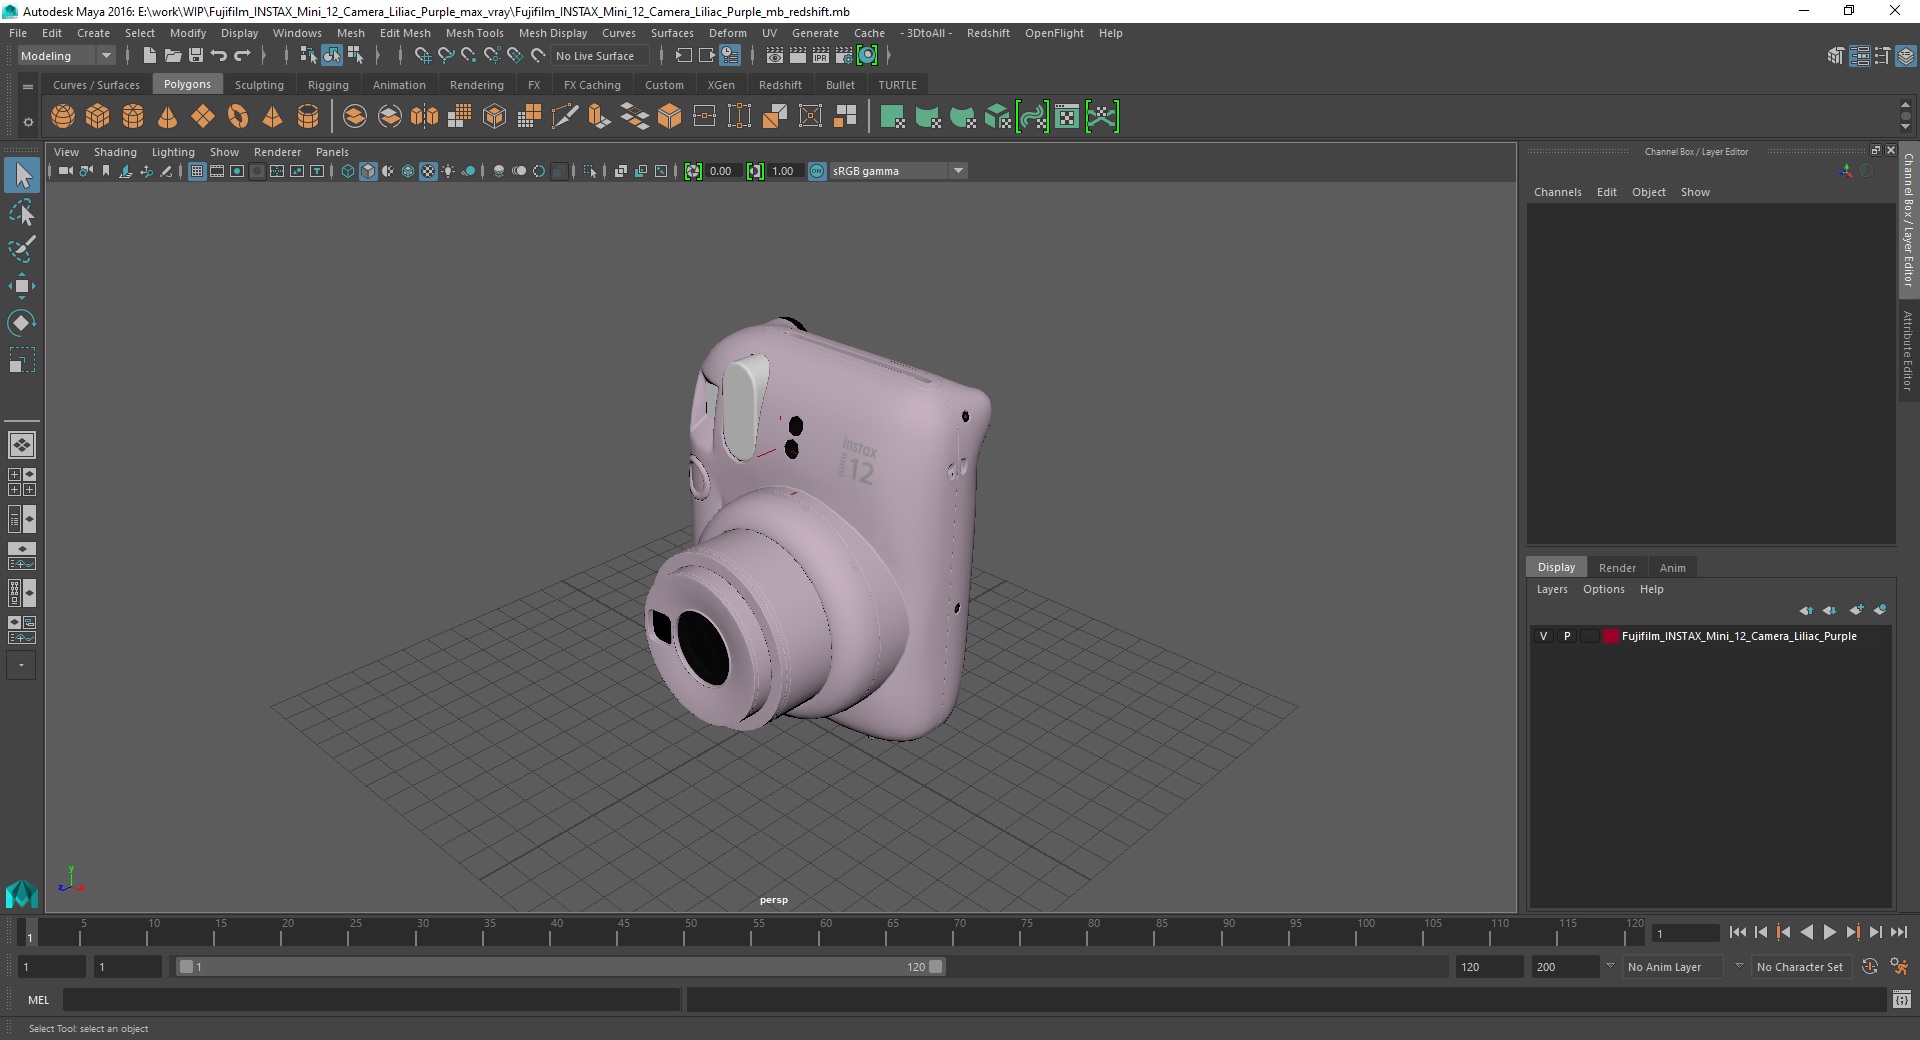This screenshot has height=1040, width=1920.
Task: Toggle snap to grids magnet icon
Action: pos(423,56)
